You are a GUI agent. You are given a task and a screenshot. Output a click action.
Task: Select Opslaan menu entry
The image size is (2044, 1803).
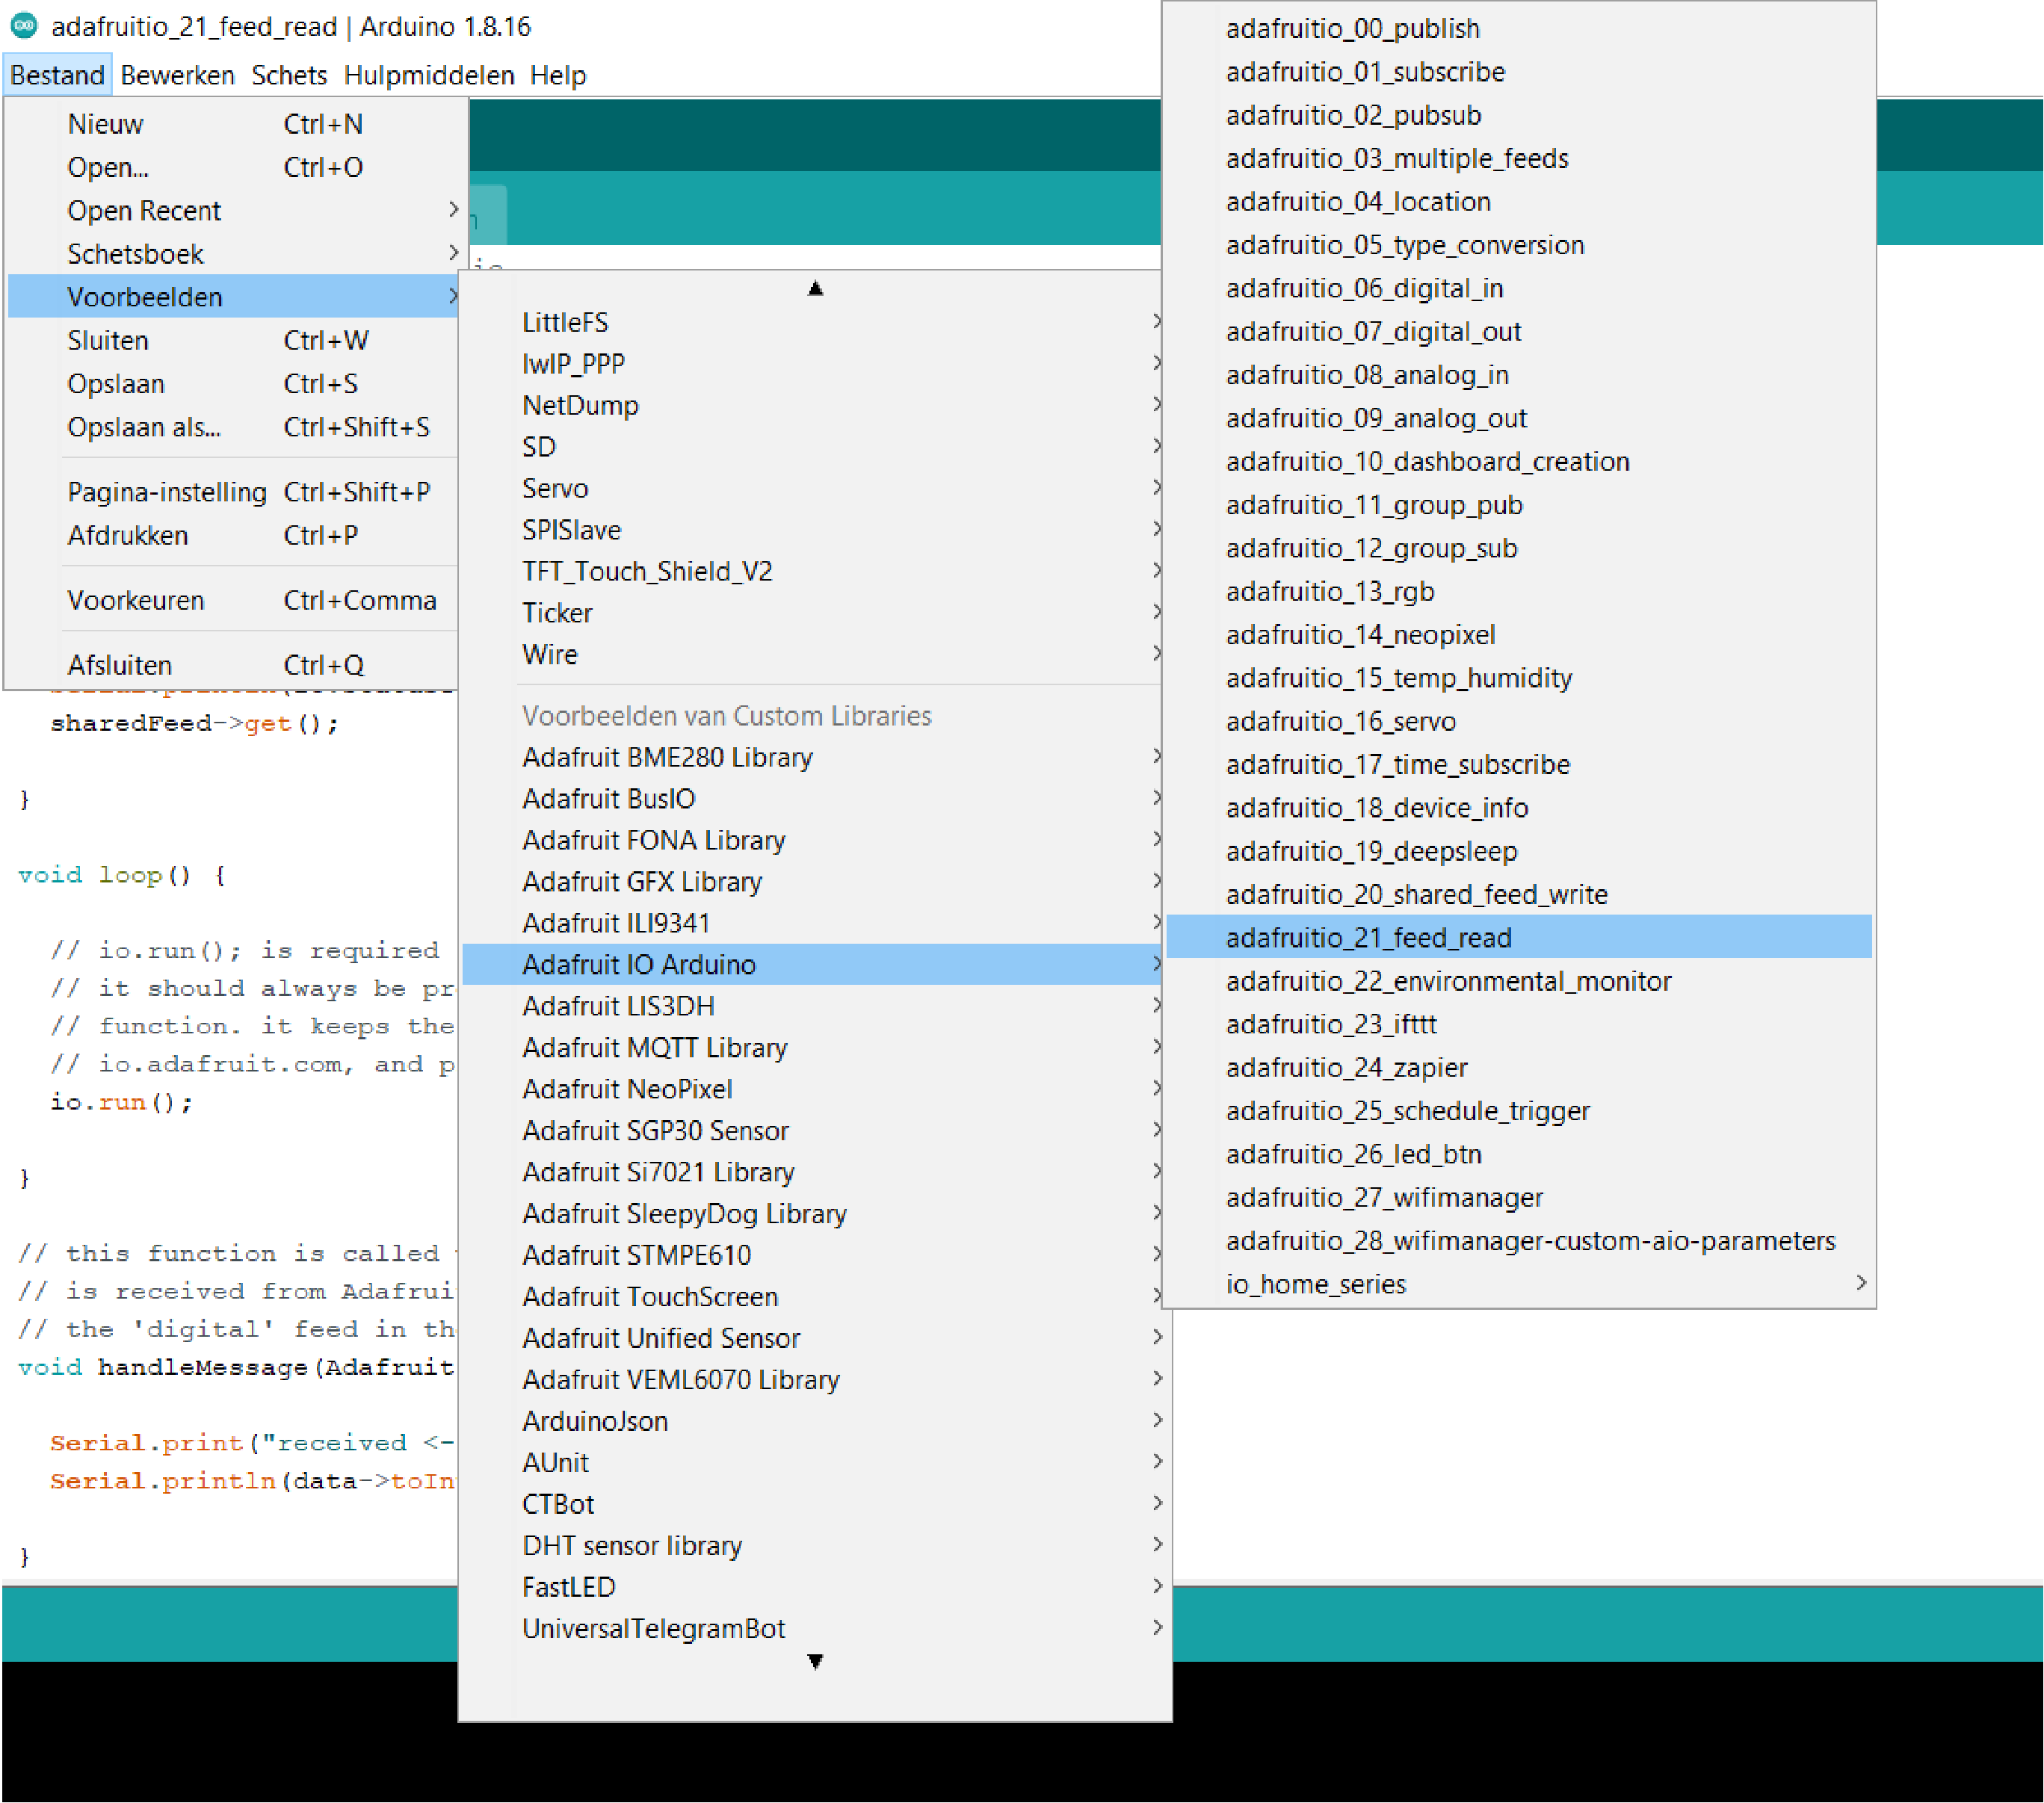pyautogui.click(x=232, y=383)
